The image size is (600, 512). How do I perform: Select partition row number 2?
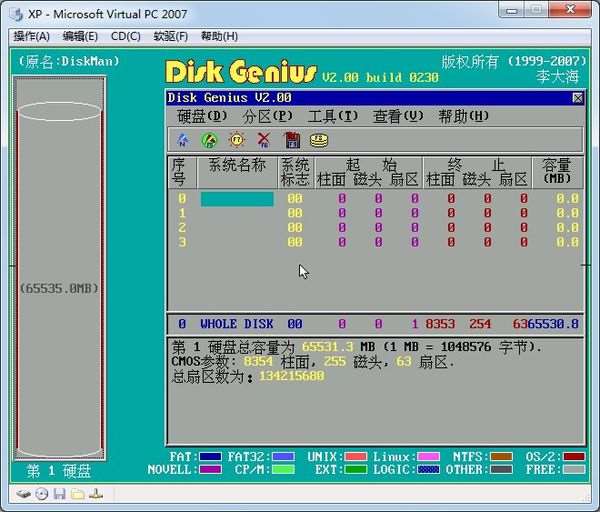click(377, 228)
